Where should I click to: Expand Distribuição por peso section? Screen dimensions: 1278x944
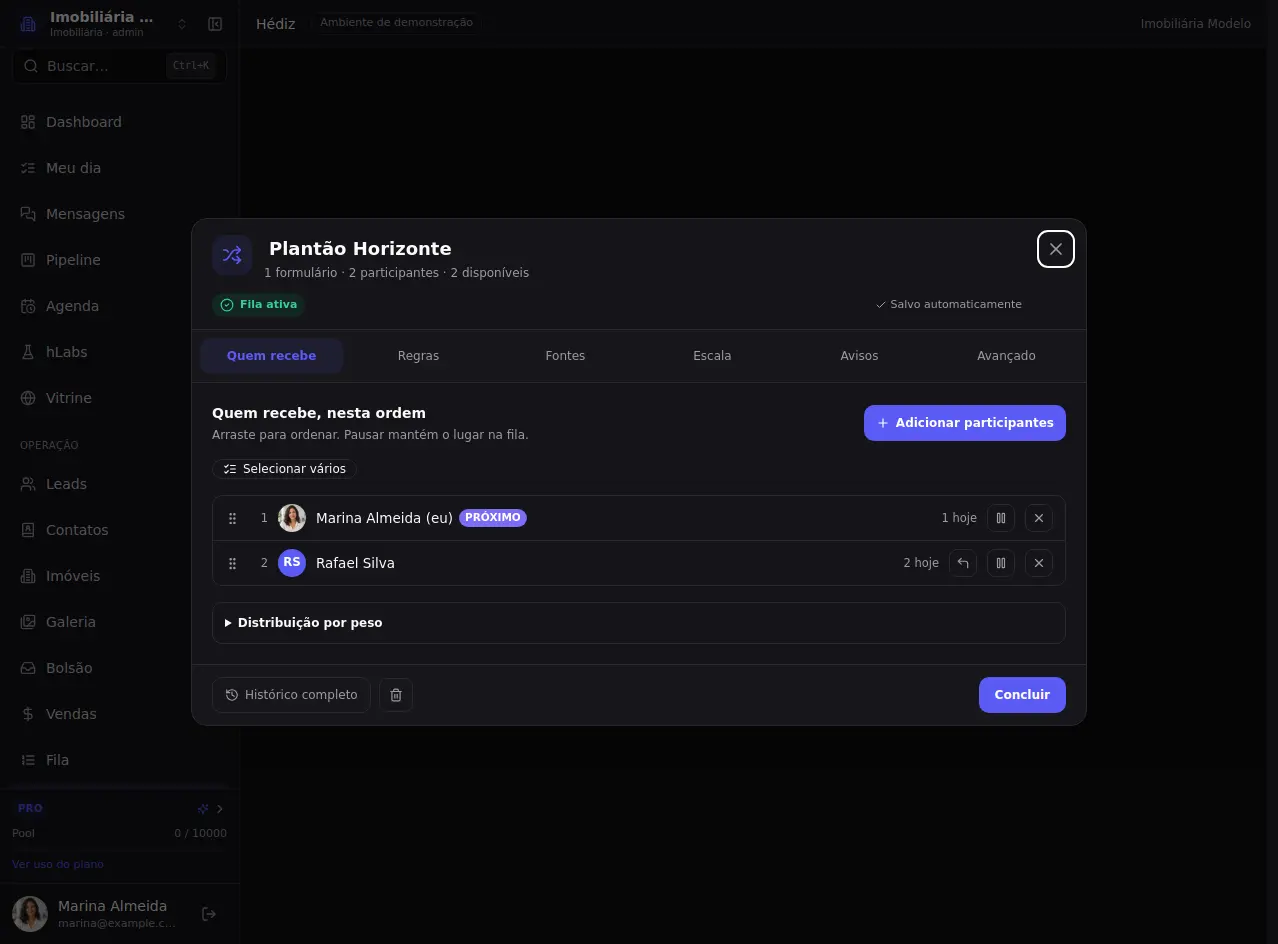[639, 623]
